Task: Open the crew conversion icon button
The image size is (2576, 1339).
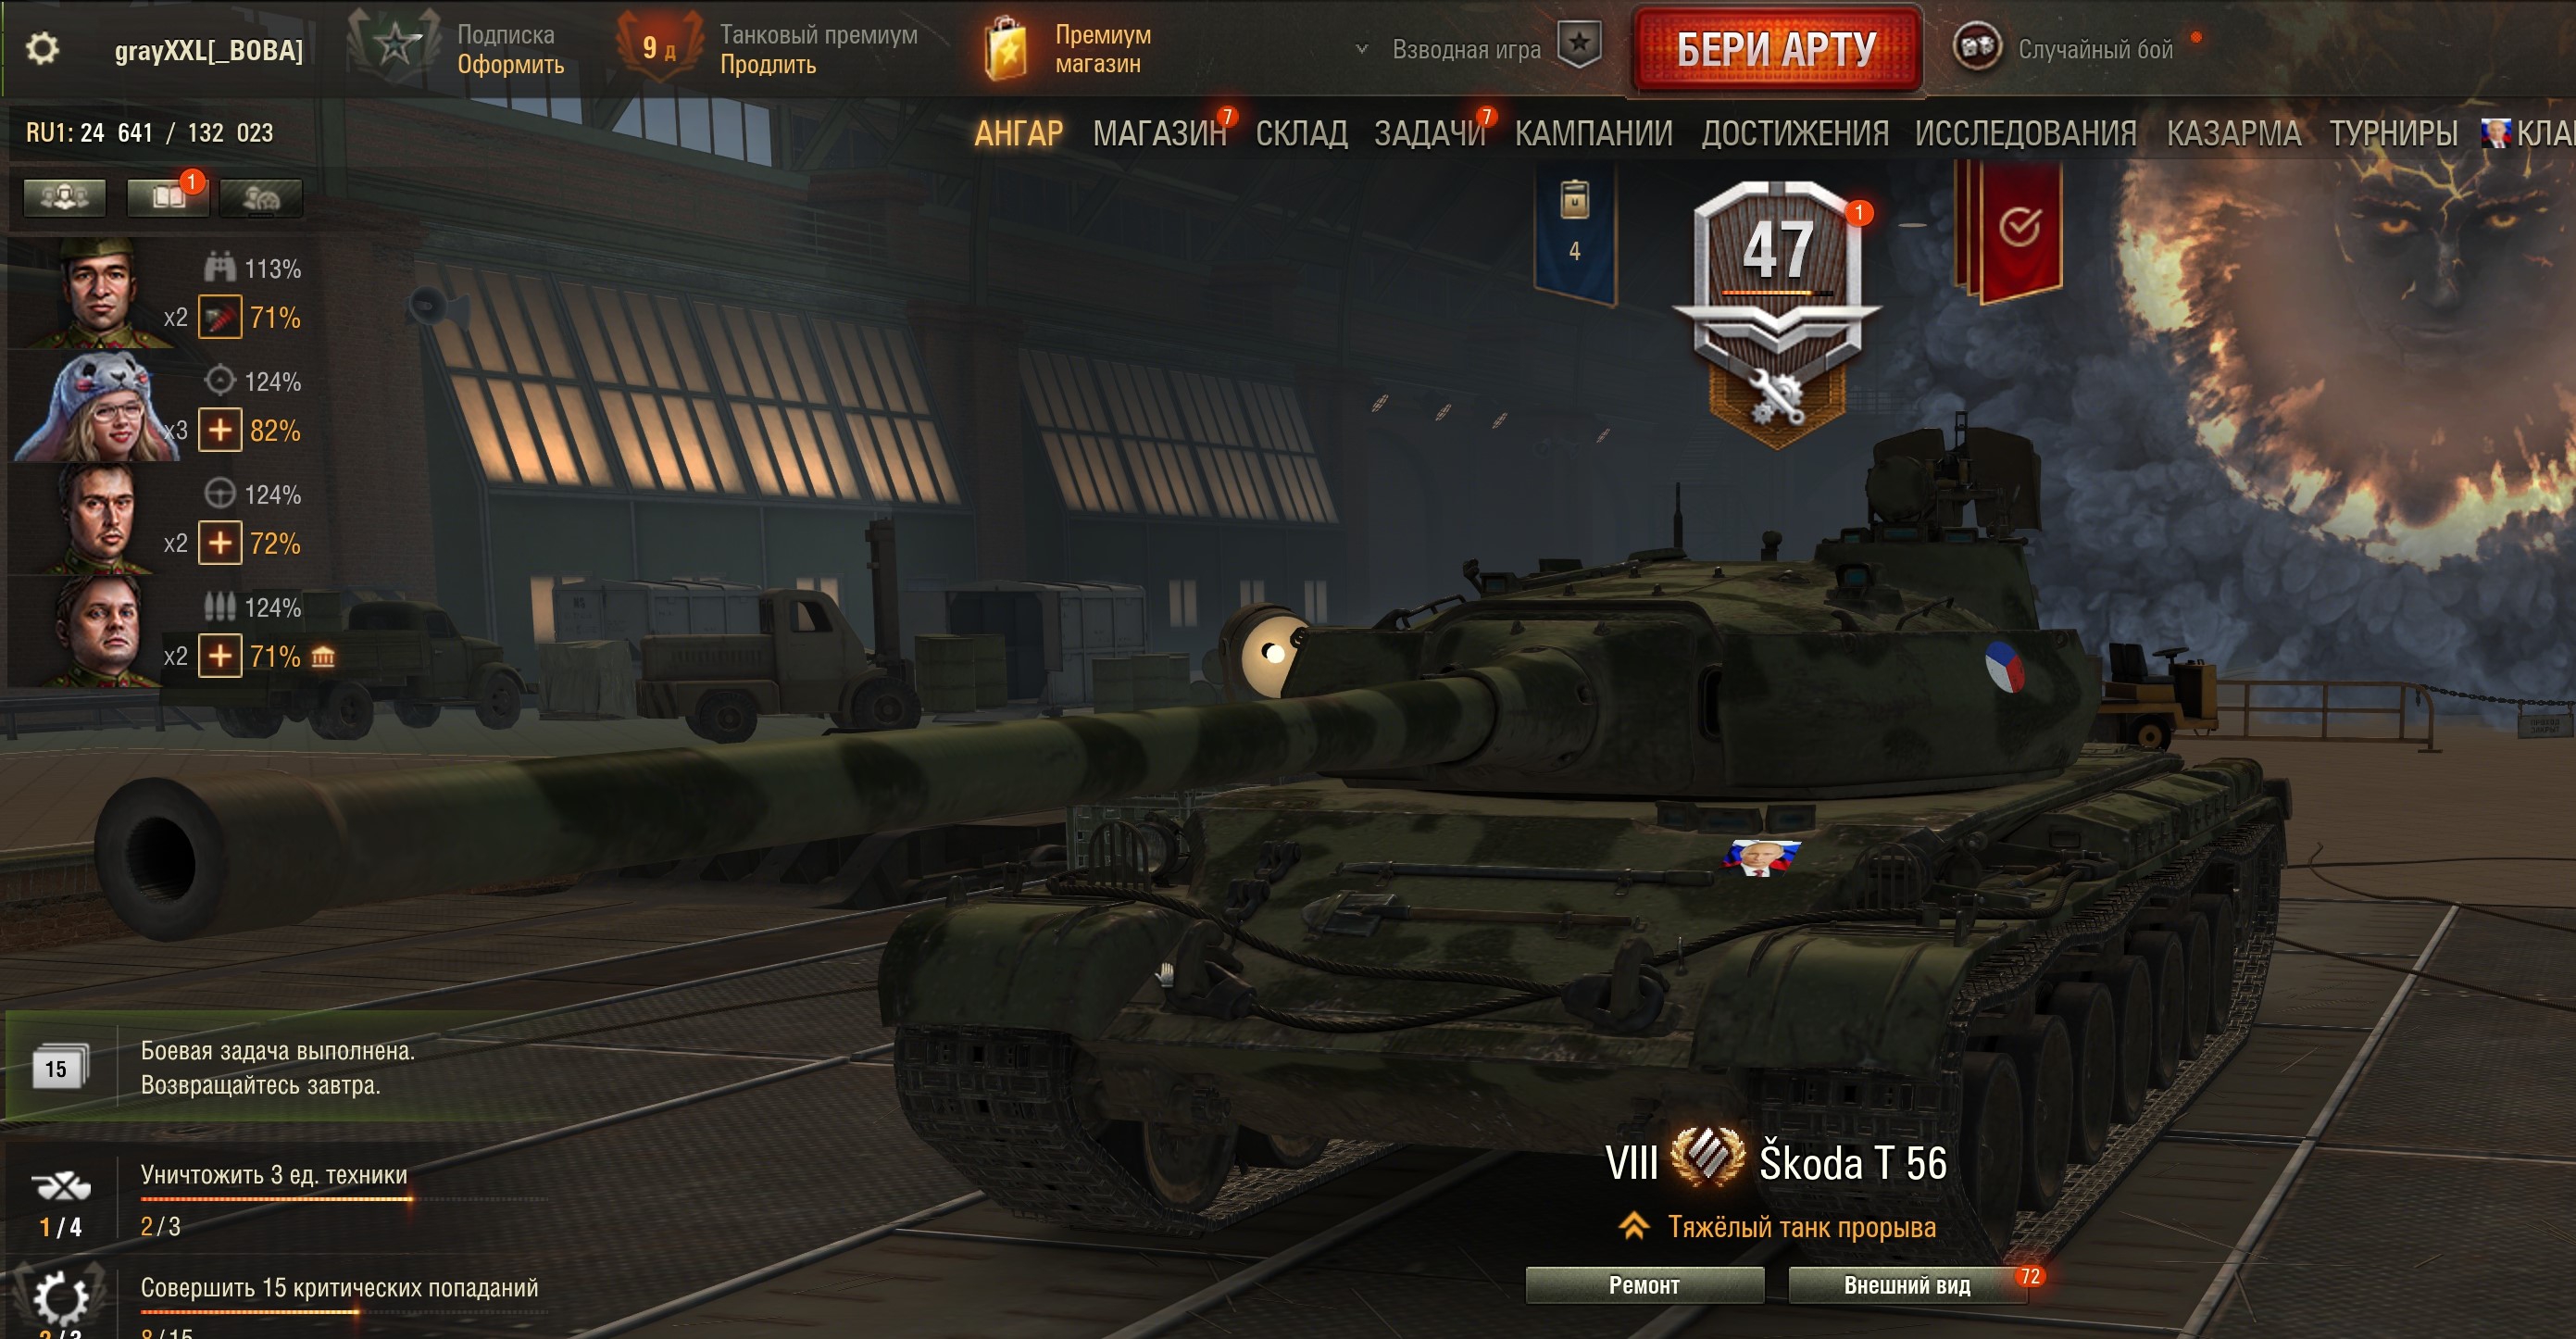Action: click(261, 197)
